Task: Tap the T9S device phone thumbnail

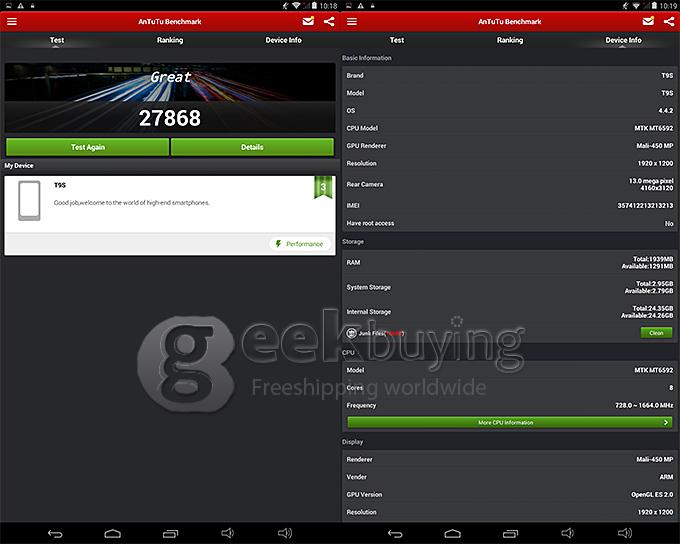Action: point(29,200)
